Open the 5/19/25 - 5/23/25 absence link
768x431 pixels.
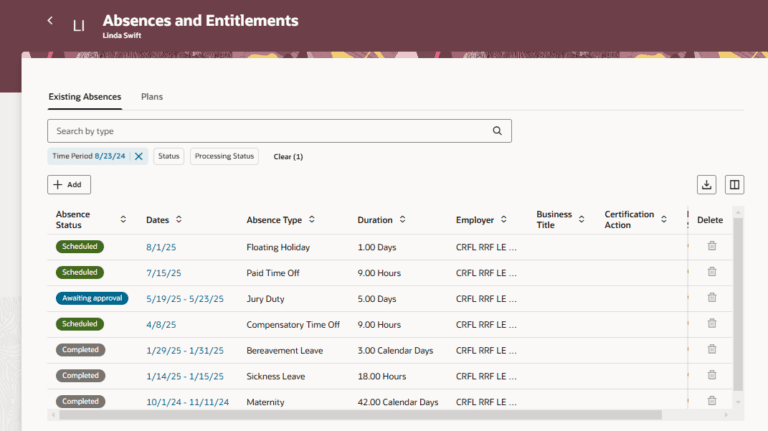pos(185,298)
